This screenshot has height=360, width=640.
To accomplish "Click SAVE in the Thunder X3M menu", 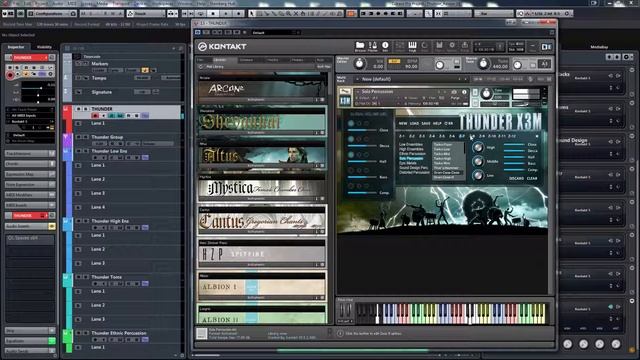I will click(426, 123).
